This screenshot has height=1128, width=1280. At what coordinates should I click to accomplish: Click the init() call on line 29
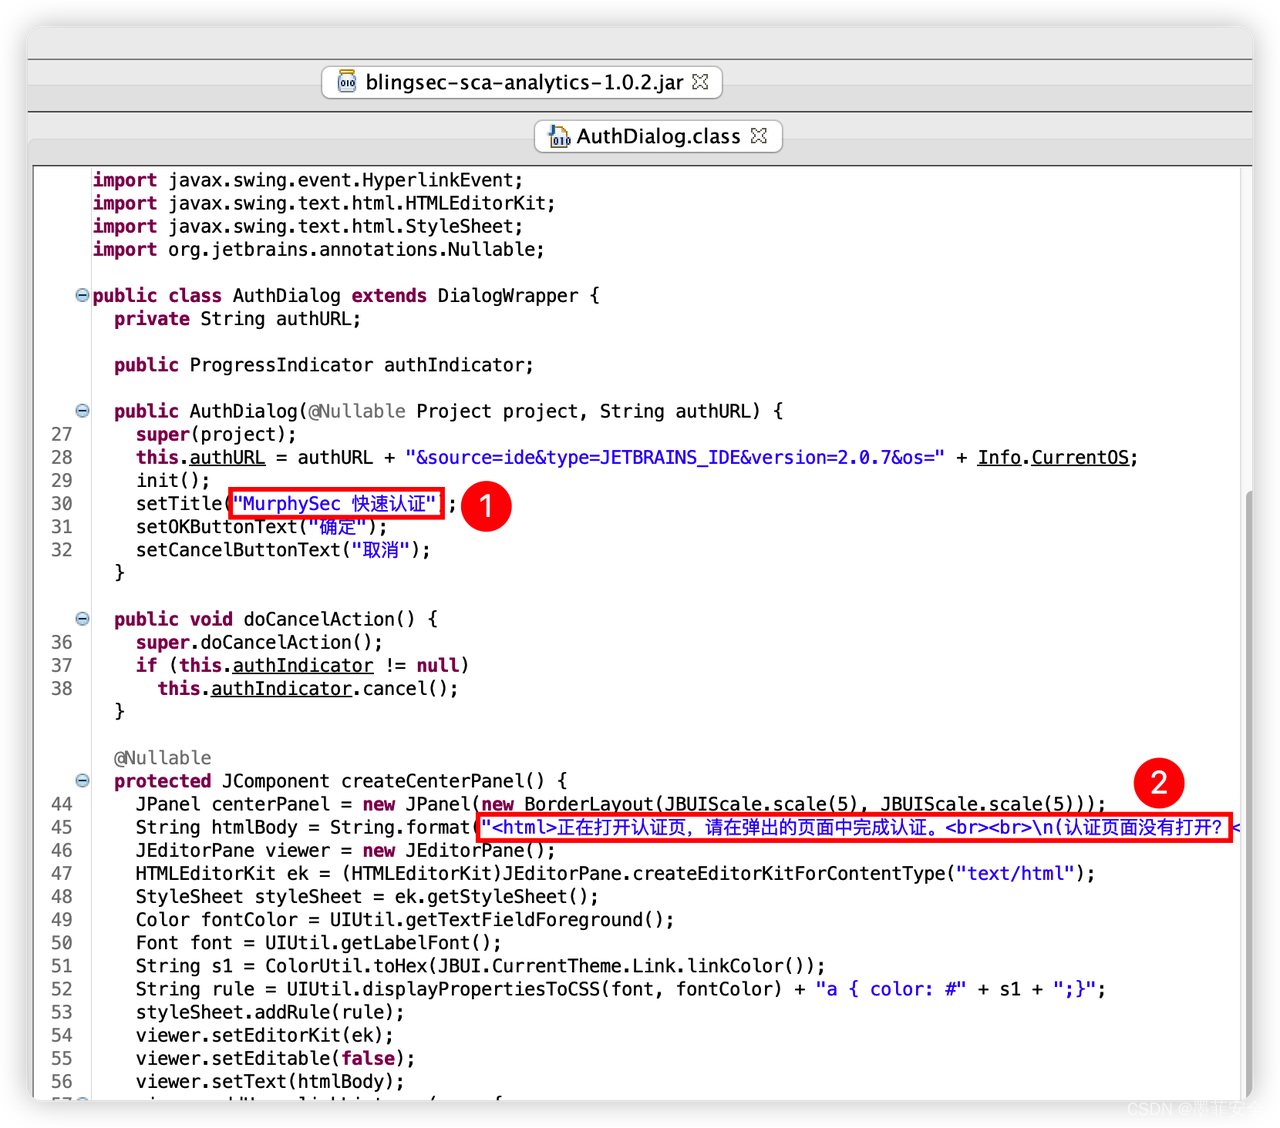[x=173, y=480]
